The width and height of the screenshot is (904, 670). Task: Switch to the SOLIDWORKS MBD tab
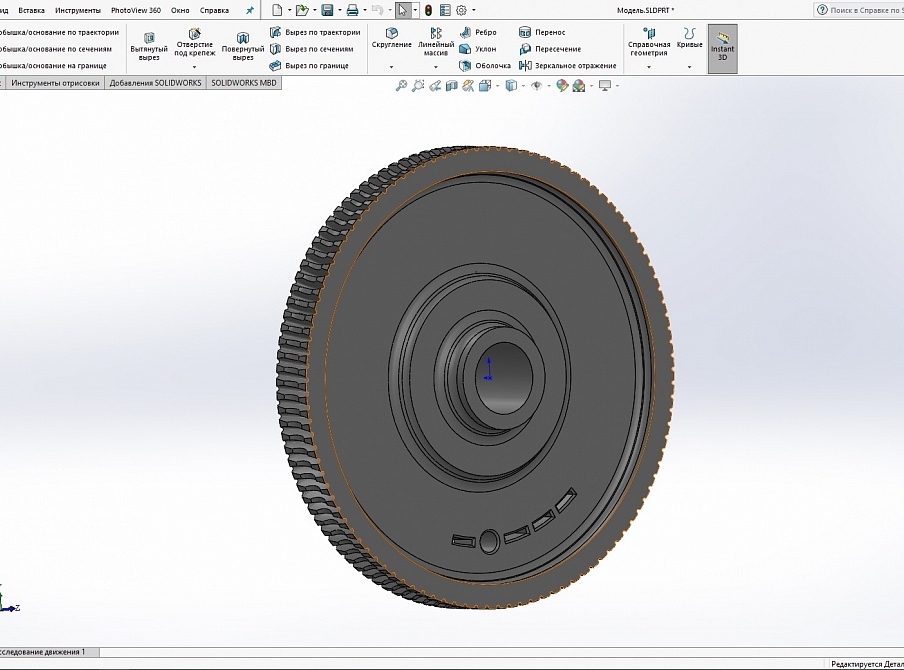click(x=244, y=84)
